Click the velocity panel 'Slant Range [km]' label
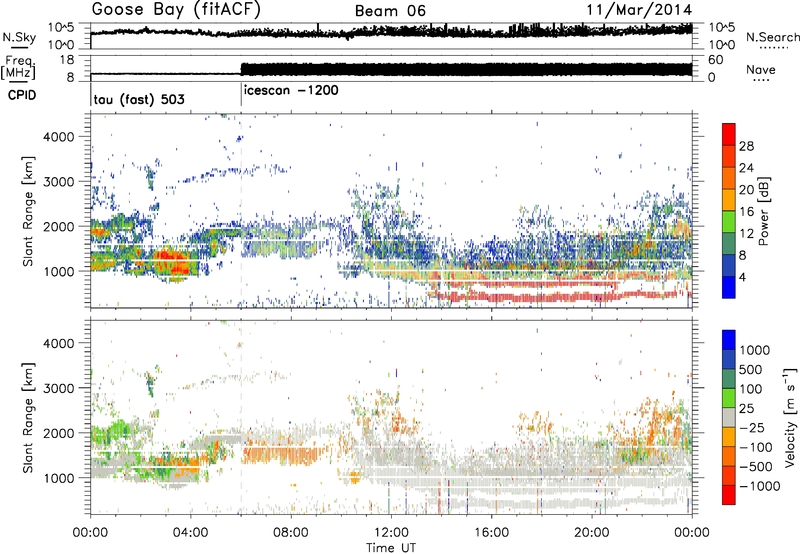 [x=28, y=417]
